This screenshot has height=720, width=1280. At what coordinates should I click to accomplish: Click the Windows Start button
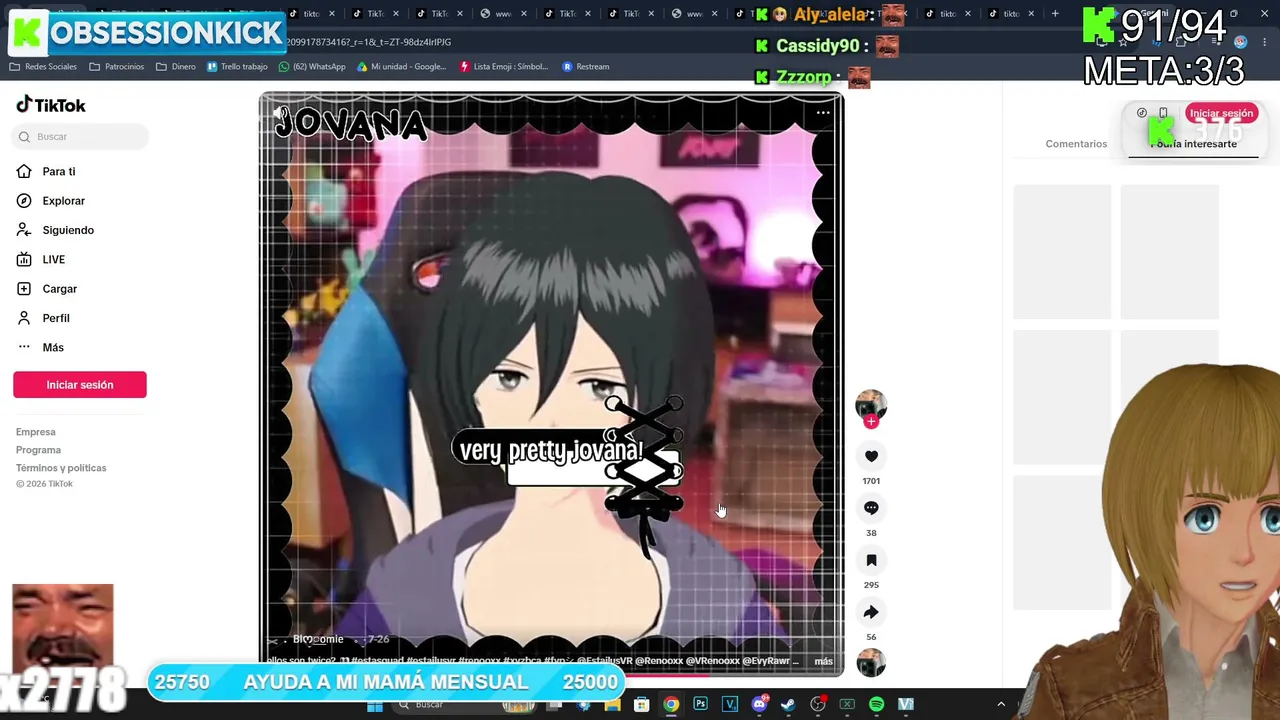pos(375,705)
